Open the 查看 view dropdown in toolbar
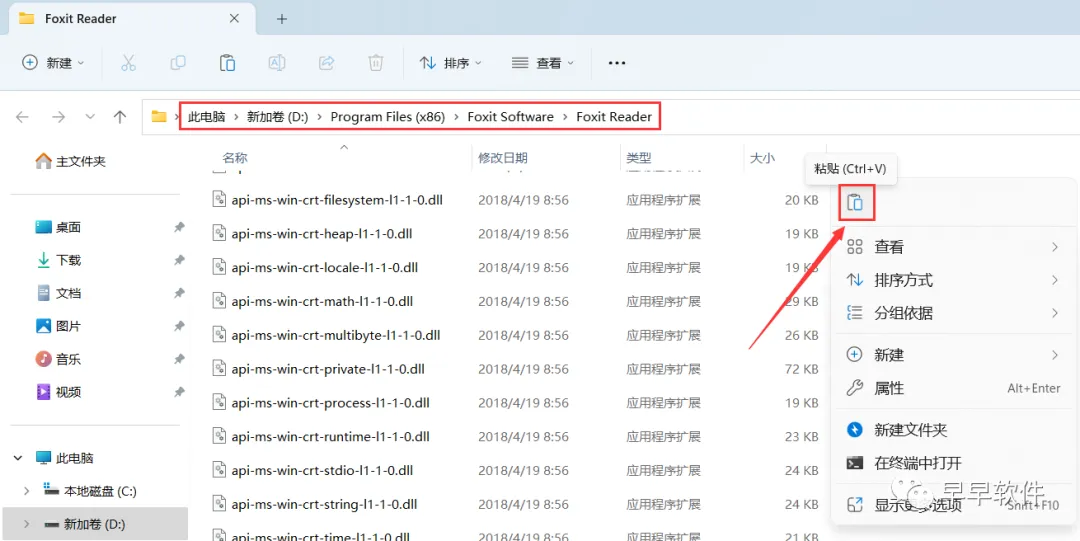This screenshot has height=541, width=1080. 543,63
